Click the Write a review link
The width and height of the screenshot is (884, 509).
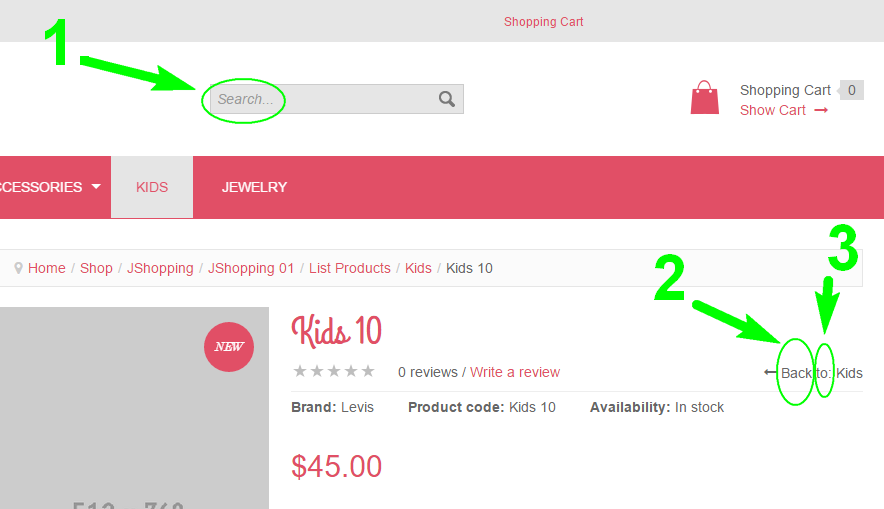[x=515, y=372]
